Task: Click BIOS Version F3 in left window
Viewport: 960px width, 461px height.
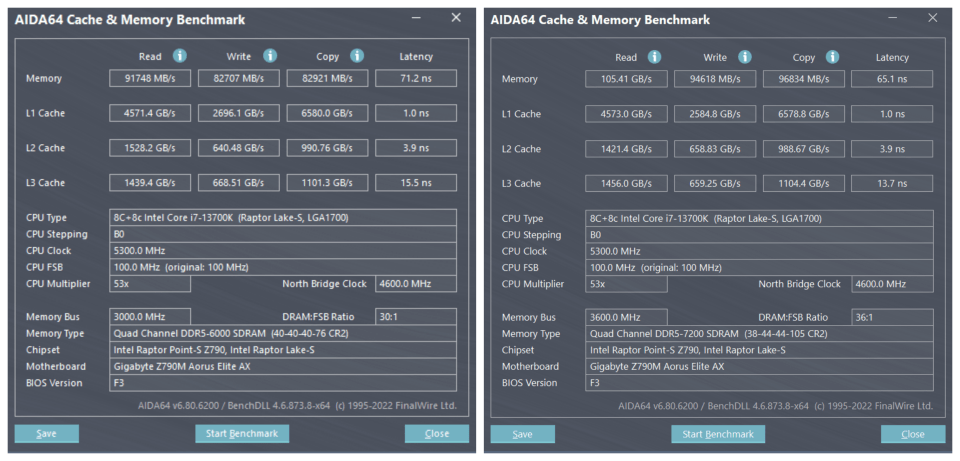Action: click(283, 383)
